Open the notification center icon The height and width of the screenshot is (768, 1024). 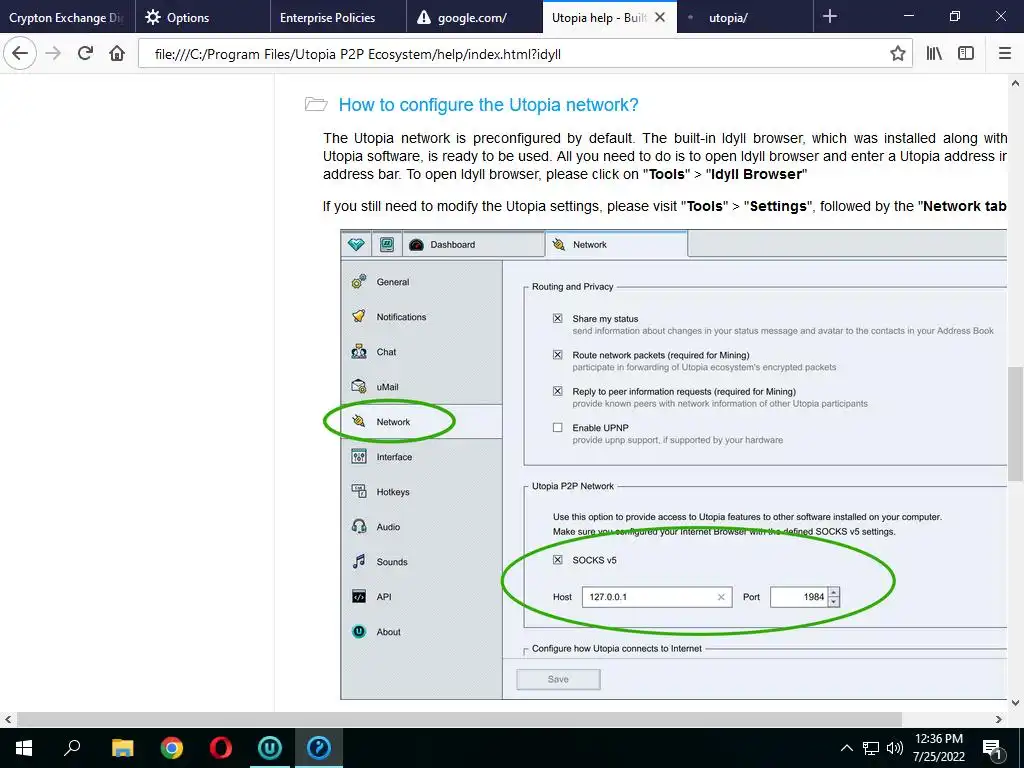[x=992, y=748]
